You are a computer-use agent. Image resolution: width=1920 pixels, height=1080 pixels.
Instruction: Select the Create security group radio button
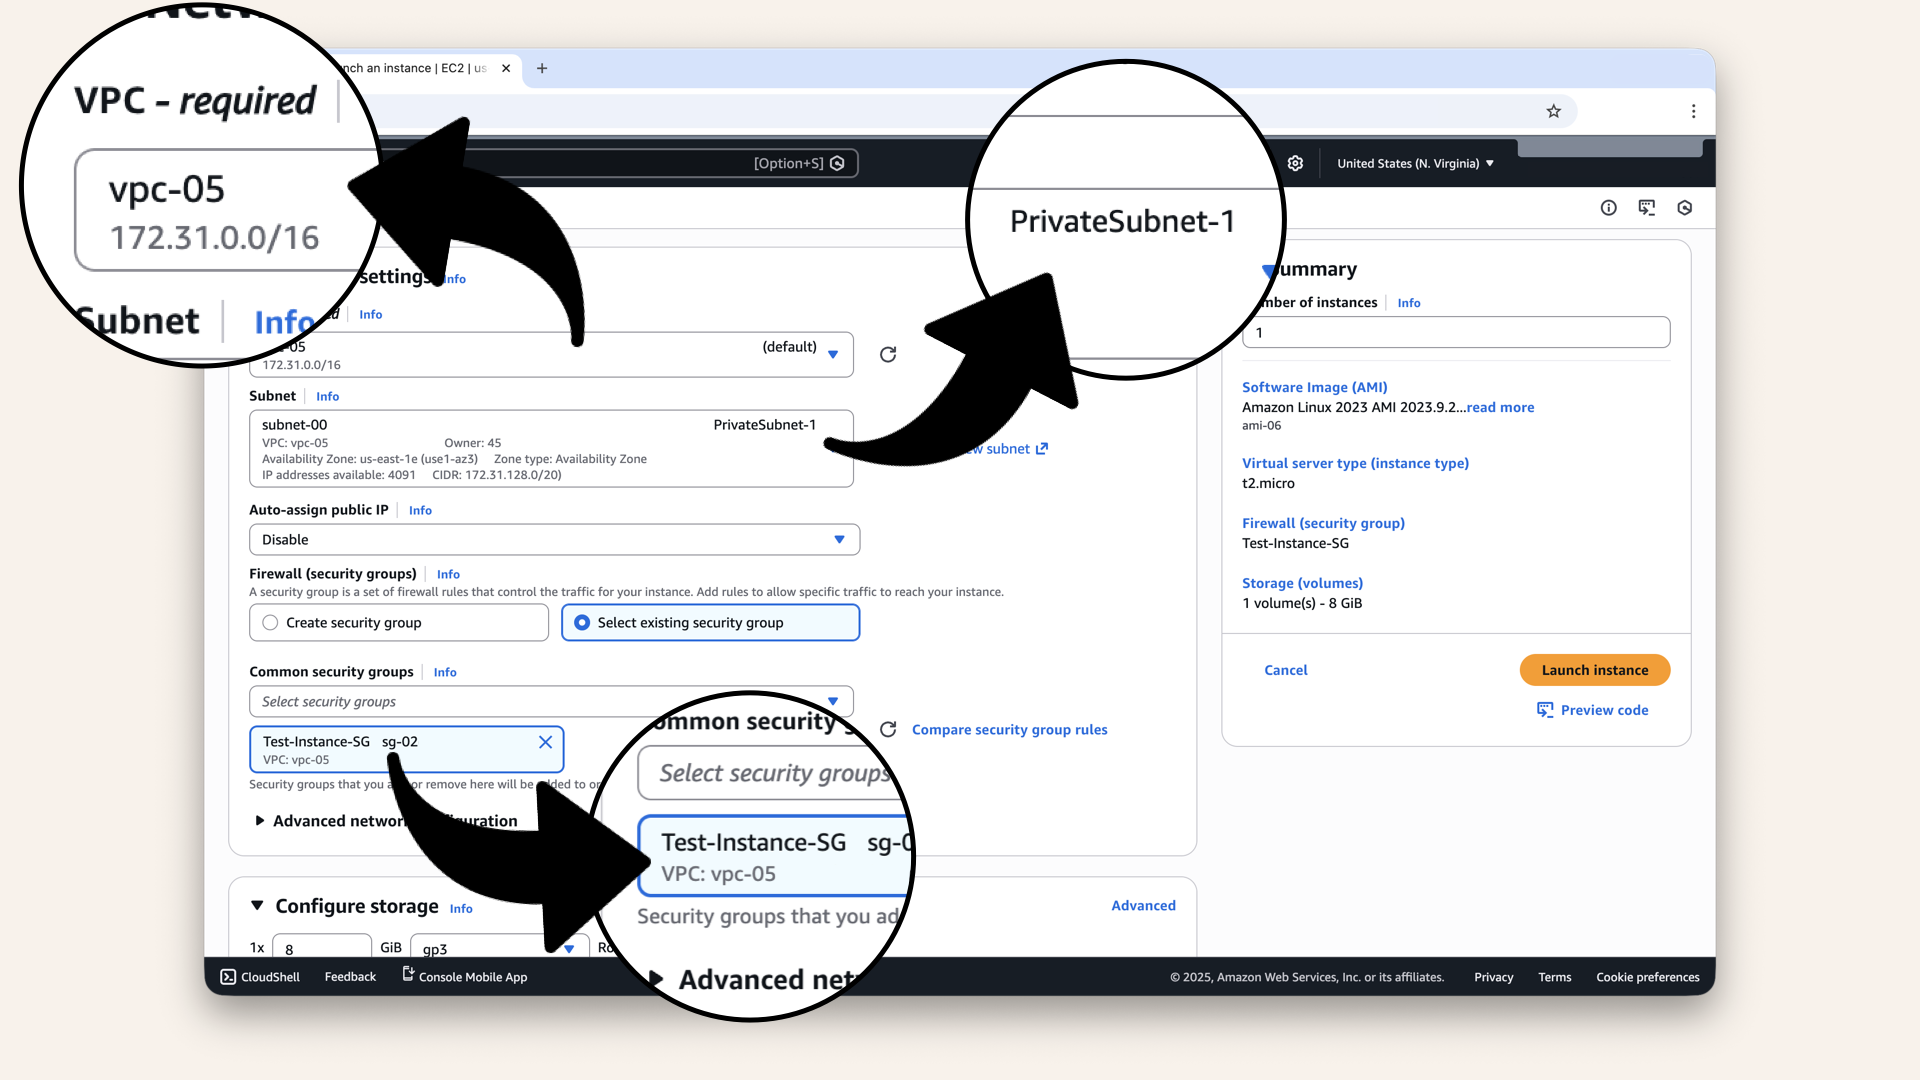[x=270, y=623]
